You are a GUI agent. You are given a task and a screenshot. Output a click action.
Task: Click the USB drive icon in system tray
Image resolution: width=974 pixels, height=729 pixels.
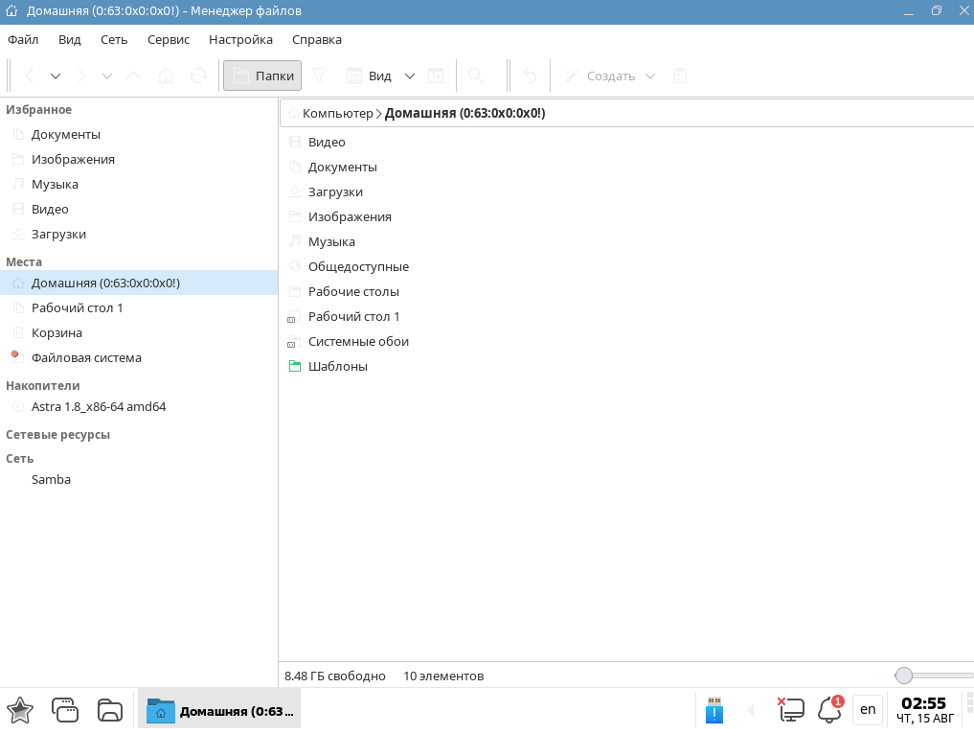[x=714, y=710]
